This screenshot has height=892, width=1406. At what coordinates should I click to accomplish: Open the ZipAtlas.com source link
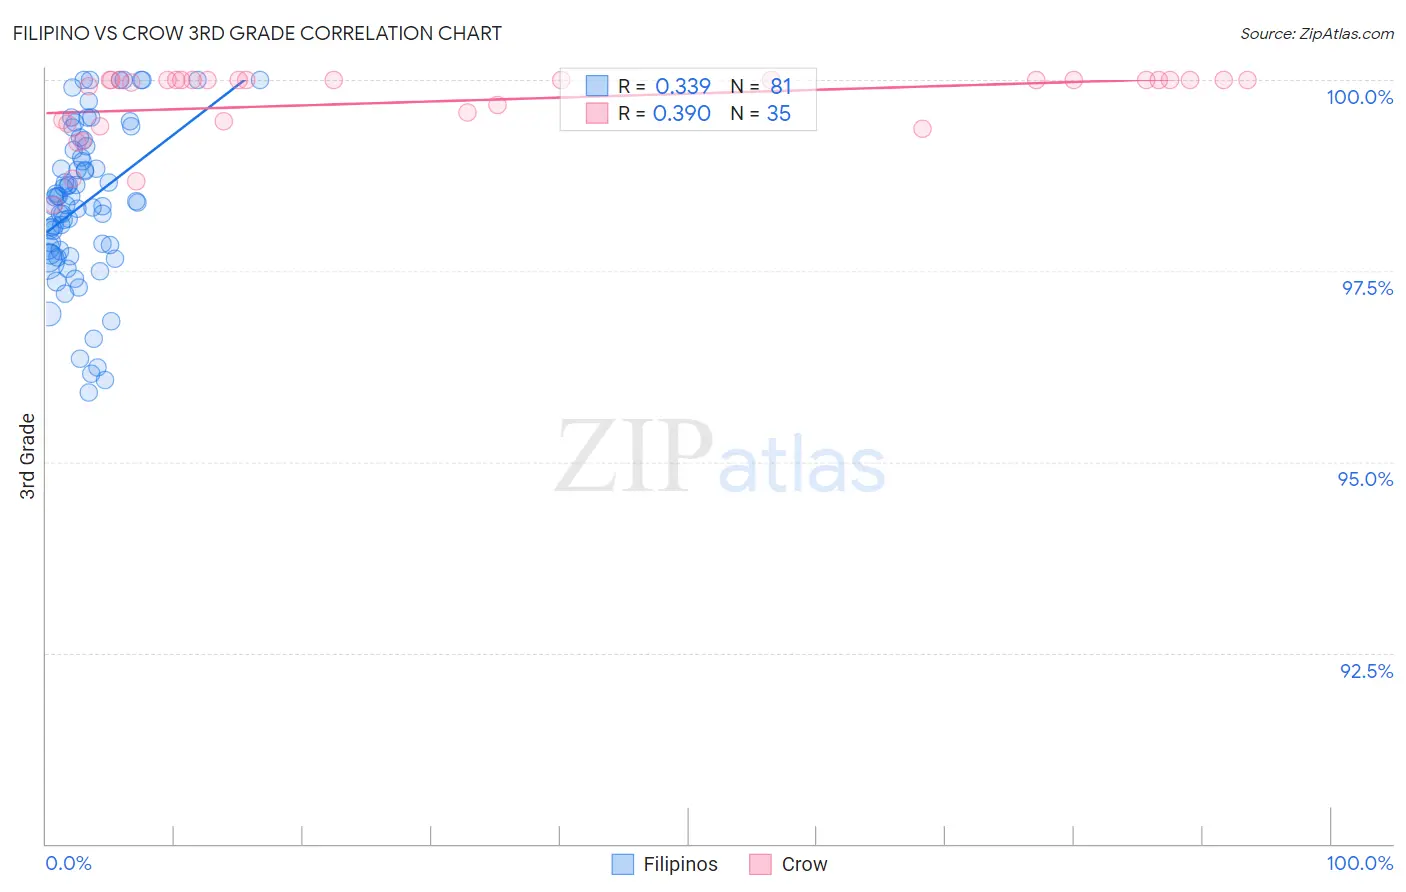point(1317,33)
